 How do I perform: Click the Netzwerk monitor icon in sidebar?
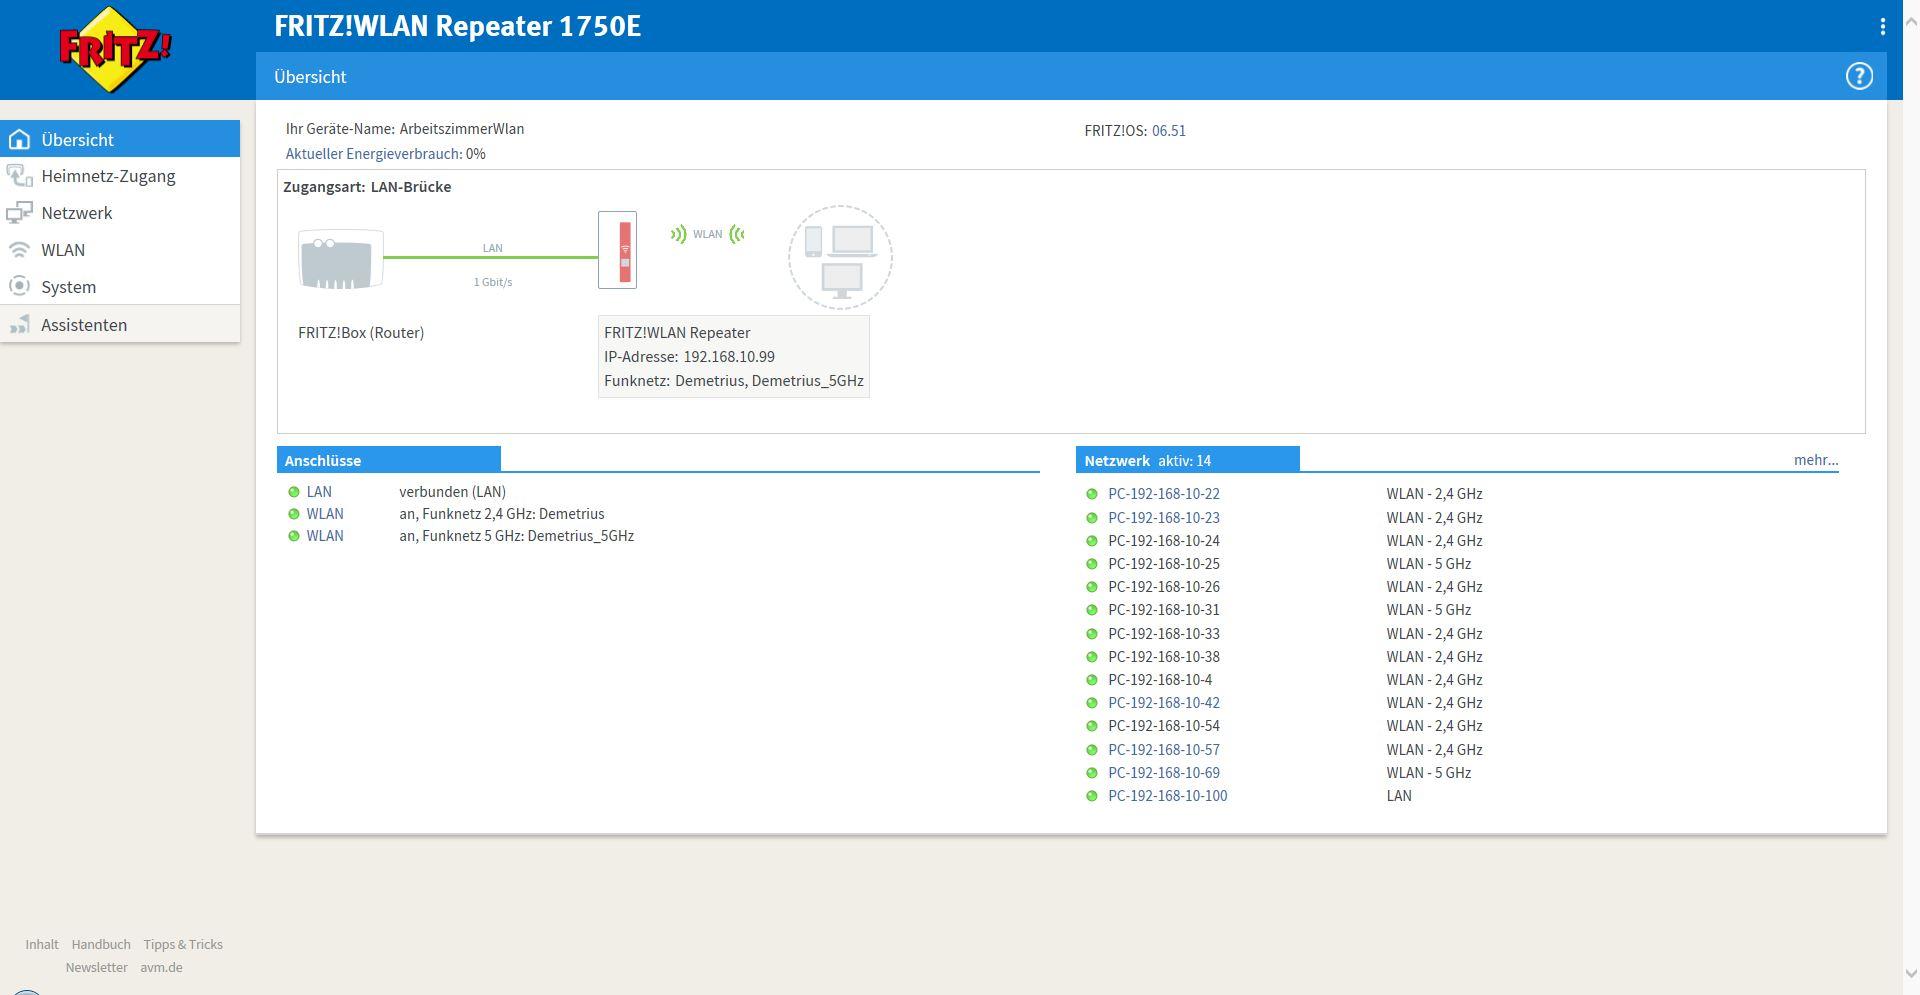pos(20,213)
